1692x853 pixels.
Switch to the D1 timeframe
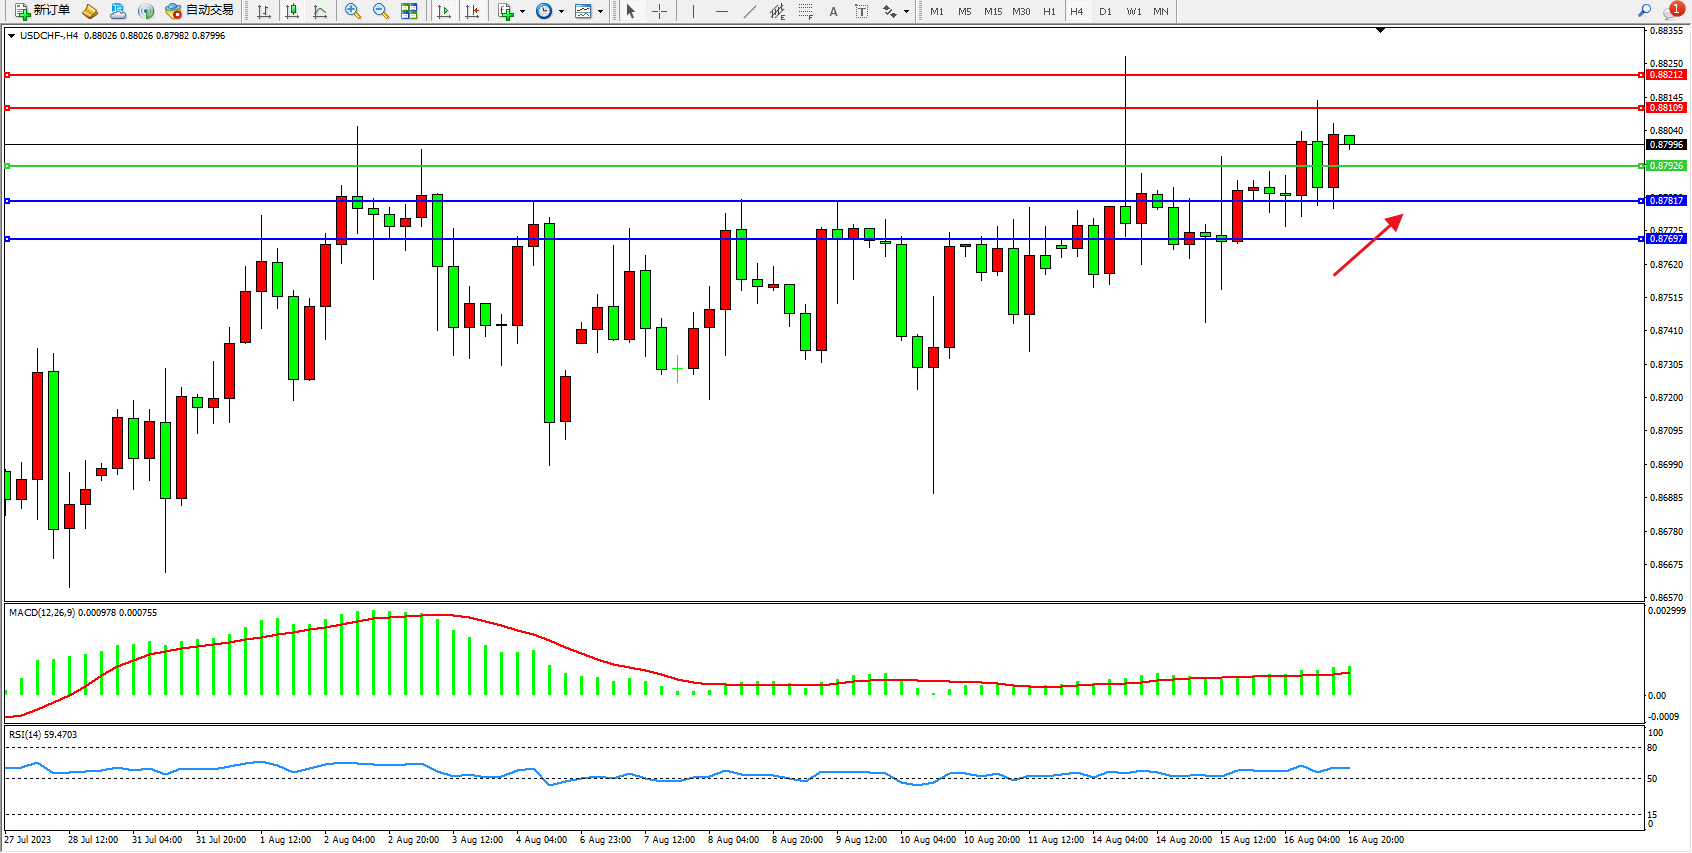point(1105,12)
